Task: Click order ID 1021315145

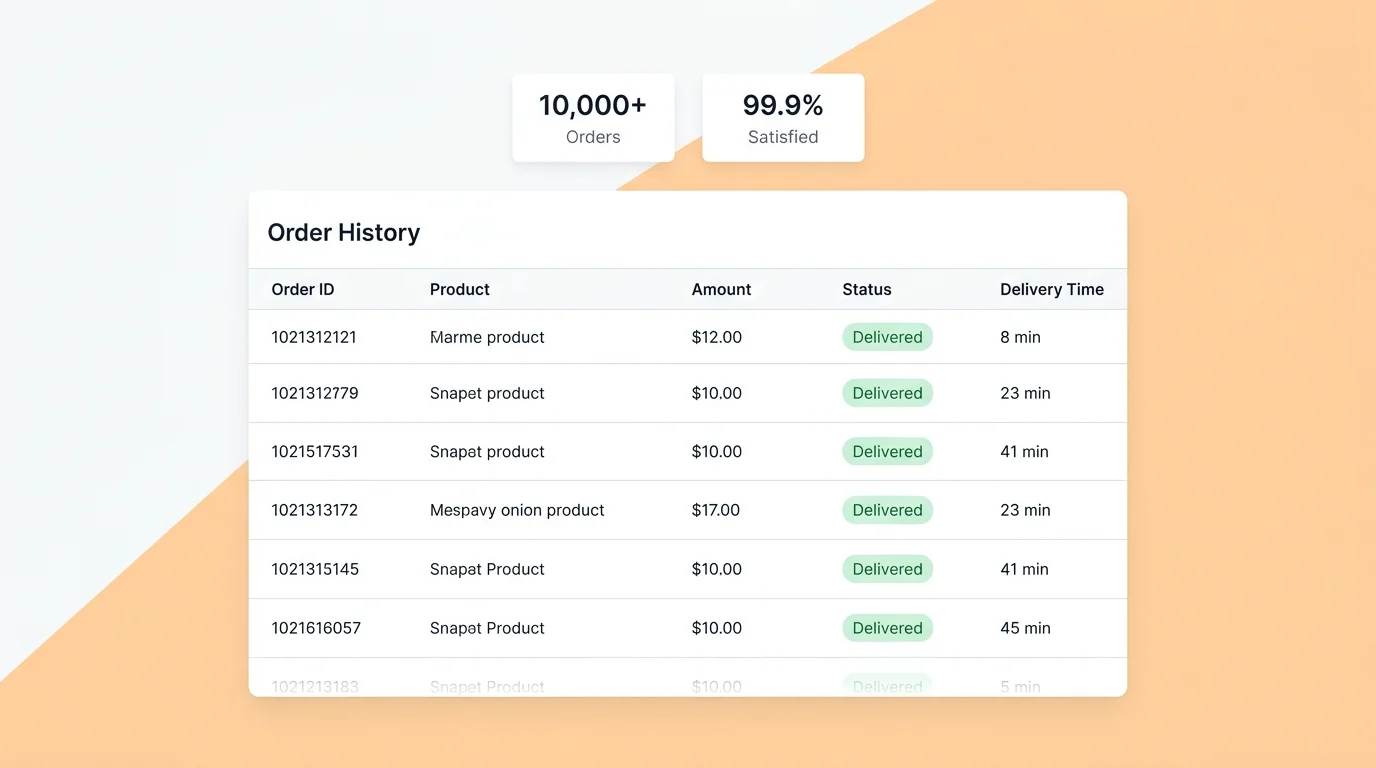Action: [x=315, y=569]
